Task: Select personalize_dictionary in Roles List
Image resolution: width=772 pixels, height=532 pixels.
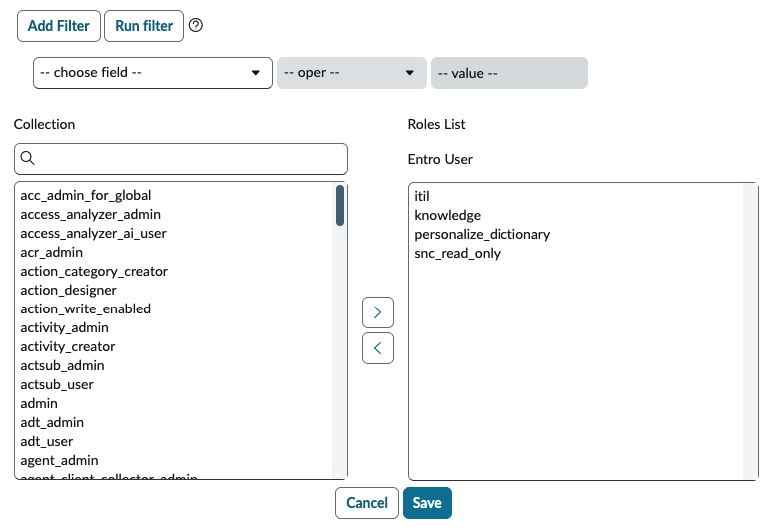Action: pos(482,234)
